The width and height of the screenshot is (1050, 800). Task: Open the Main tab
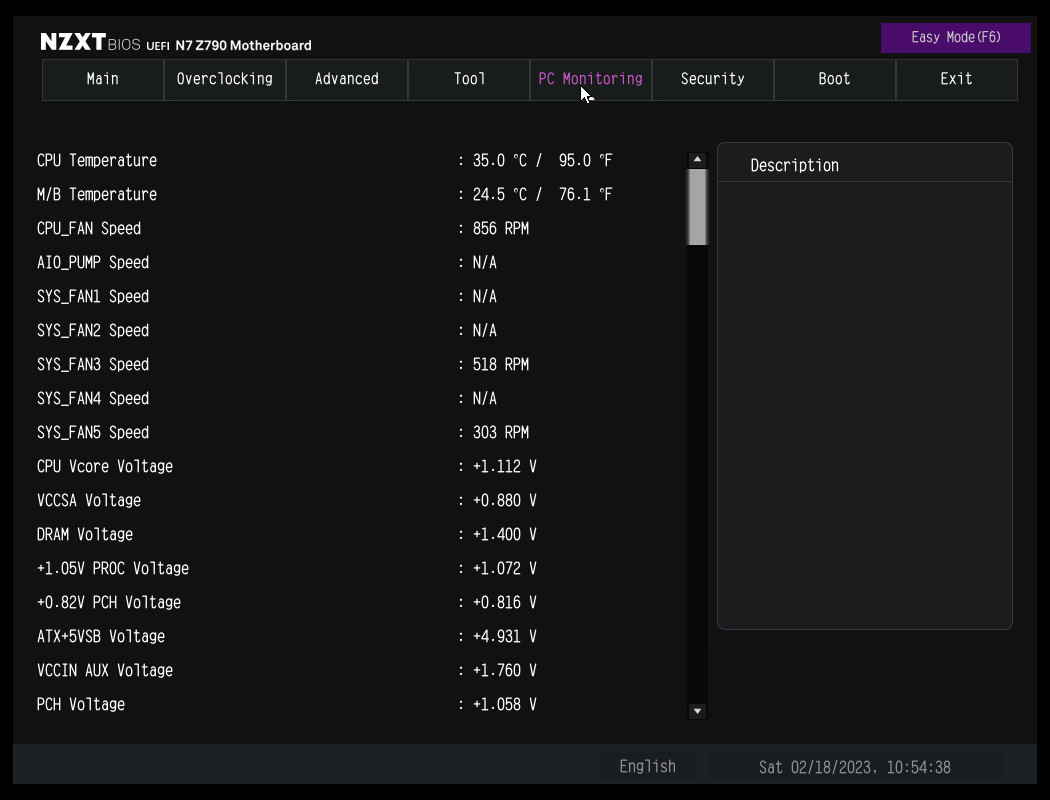point(103,79)
